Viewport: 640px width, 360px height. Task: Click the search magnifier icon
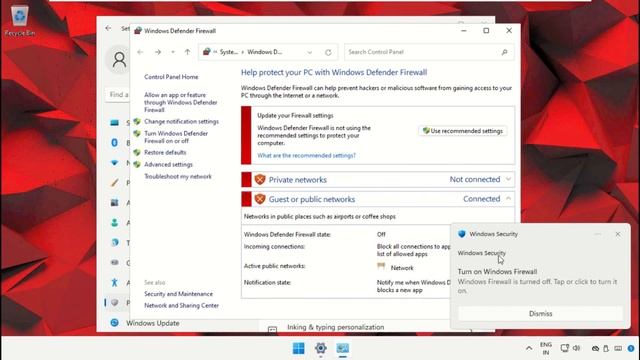click(x=504, y=52)
